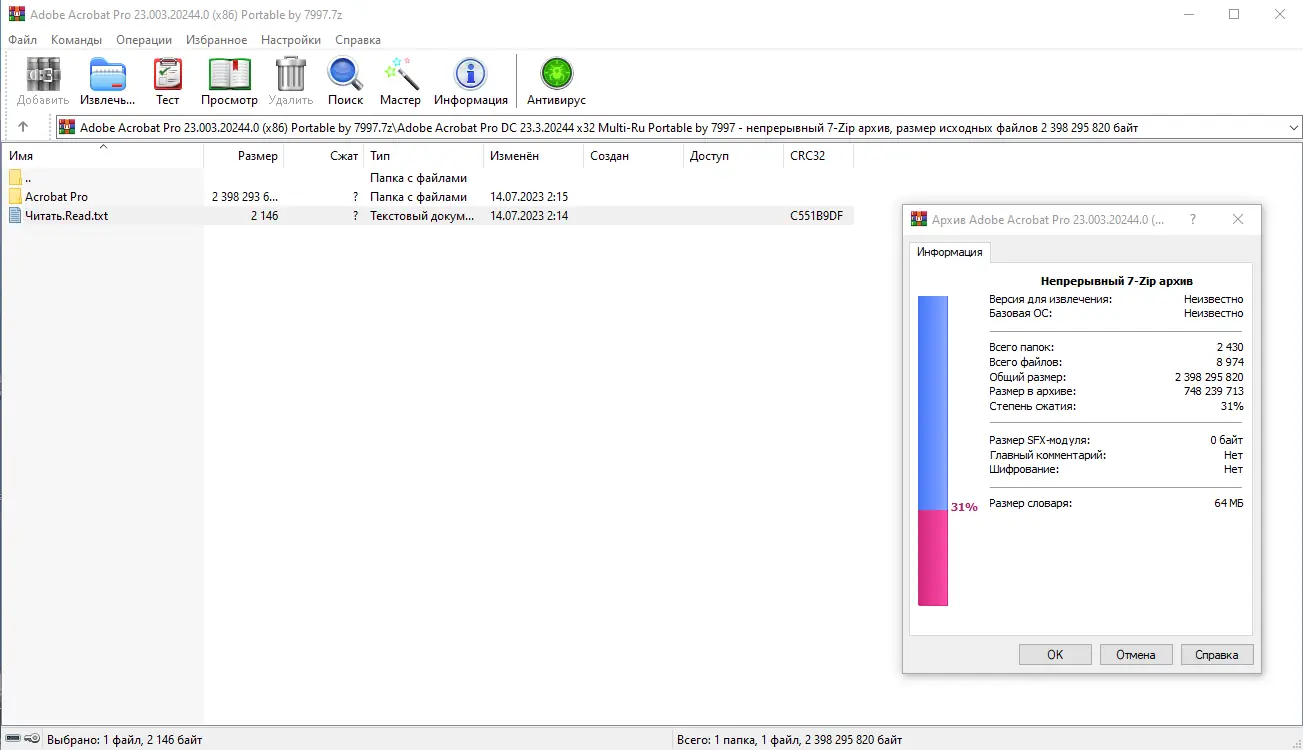Sort the list by the Тип column

click(424, 156)
